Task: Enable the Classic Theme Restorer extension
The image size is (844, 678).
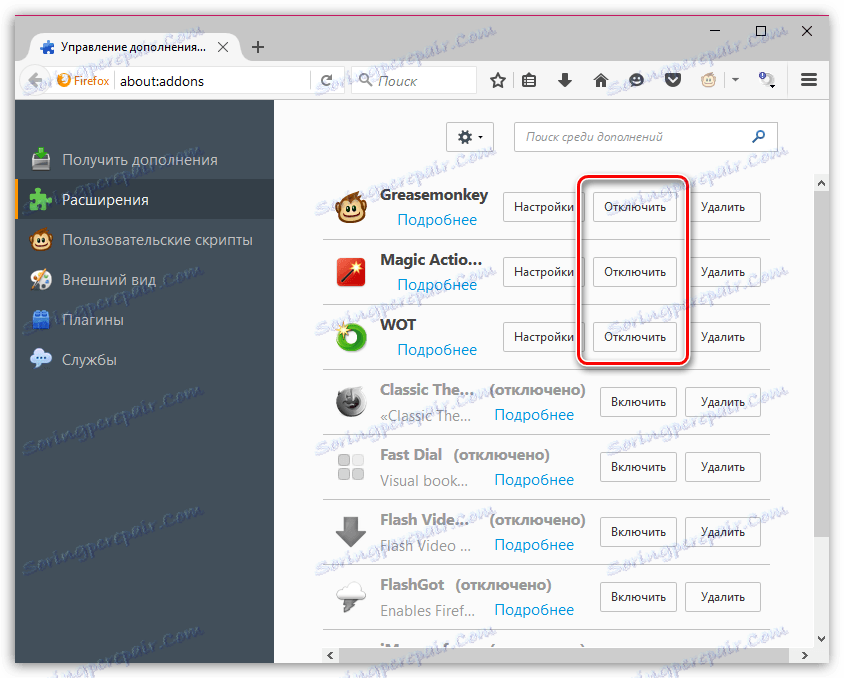Action: point(638,402)
